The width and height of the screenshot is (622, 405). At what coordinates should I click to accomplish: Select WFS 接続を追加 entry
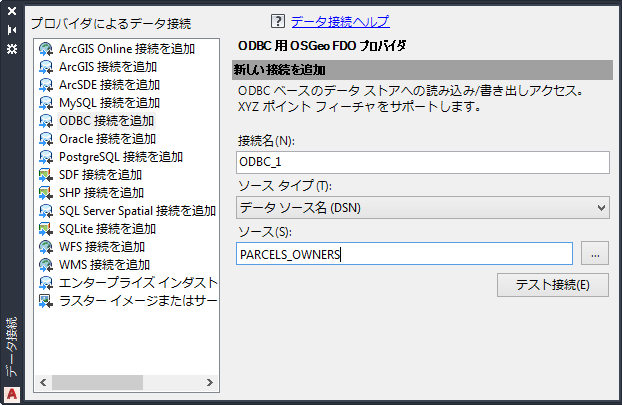coord(102,247)
